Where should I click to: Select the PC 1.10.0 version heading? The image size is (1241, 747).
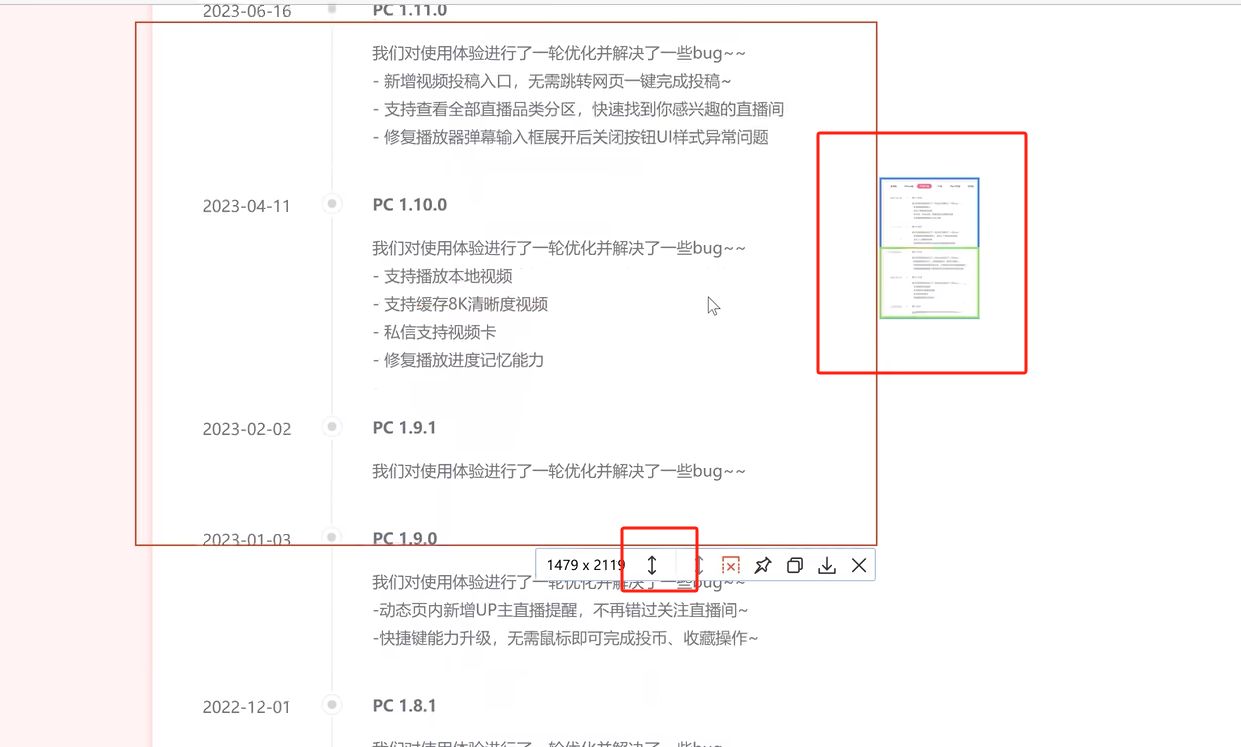408,204
